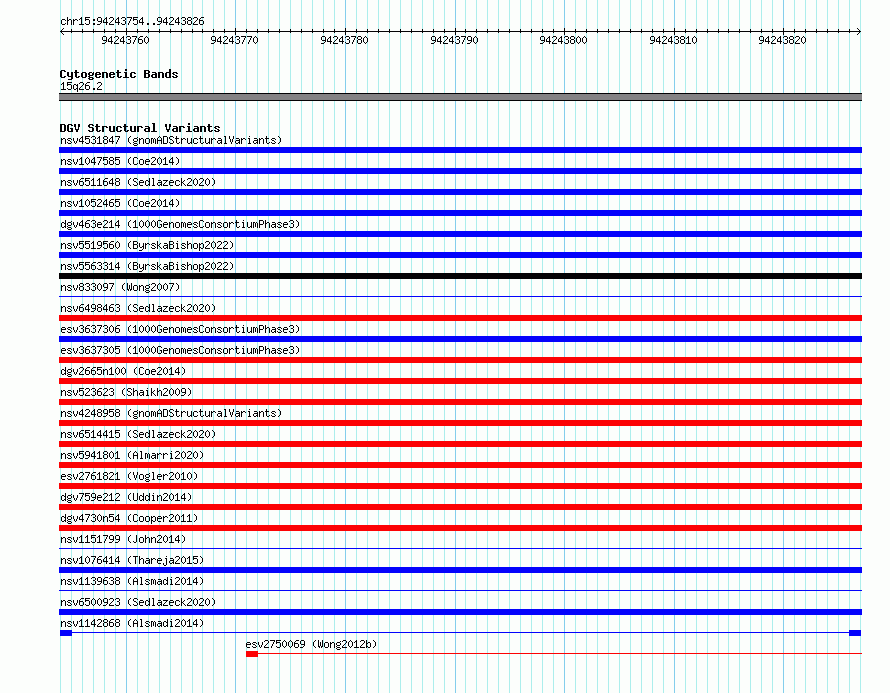Viewport: 890px width, 693px height.
Task: Select the nsv833097 (Wong2007) label
Action: click(x=120, y=287)
